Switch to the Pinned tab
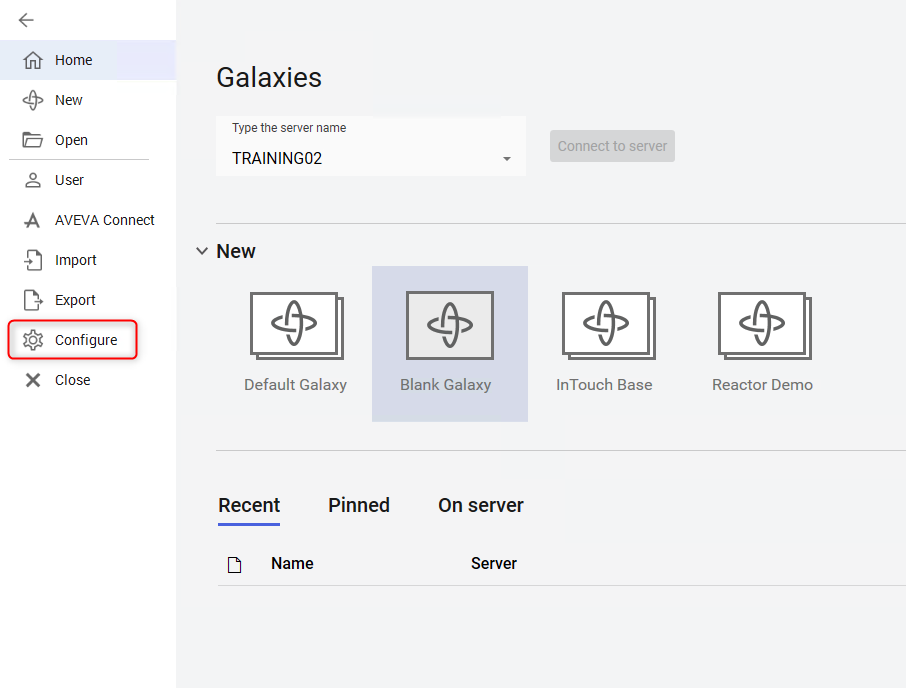This screenshot has width=906, height=688. tap(359, 505)
